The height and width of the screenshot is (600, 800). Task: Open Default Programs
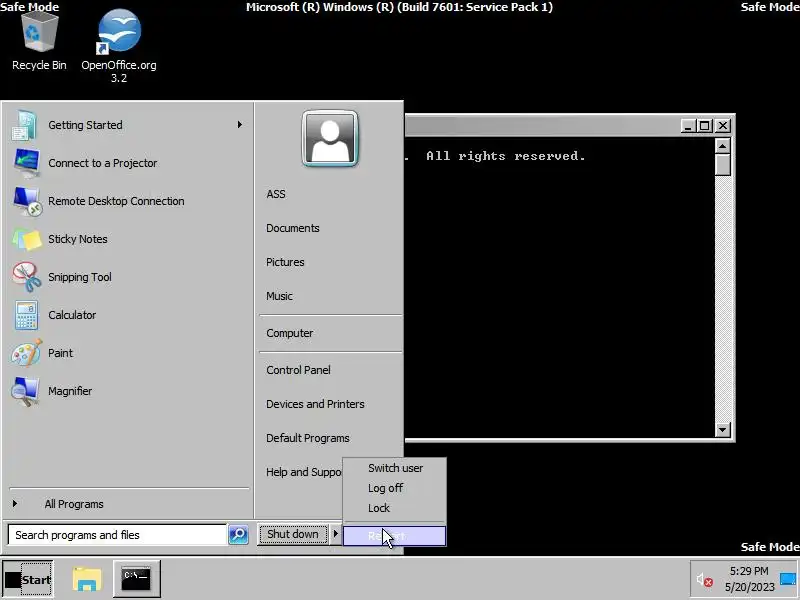pos(308,438)
